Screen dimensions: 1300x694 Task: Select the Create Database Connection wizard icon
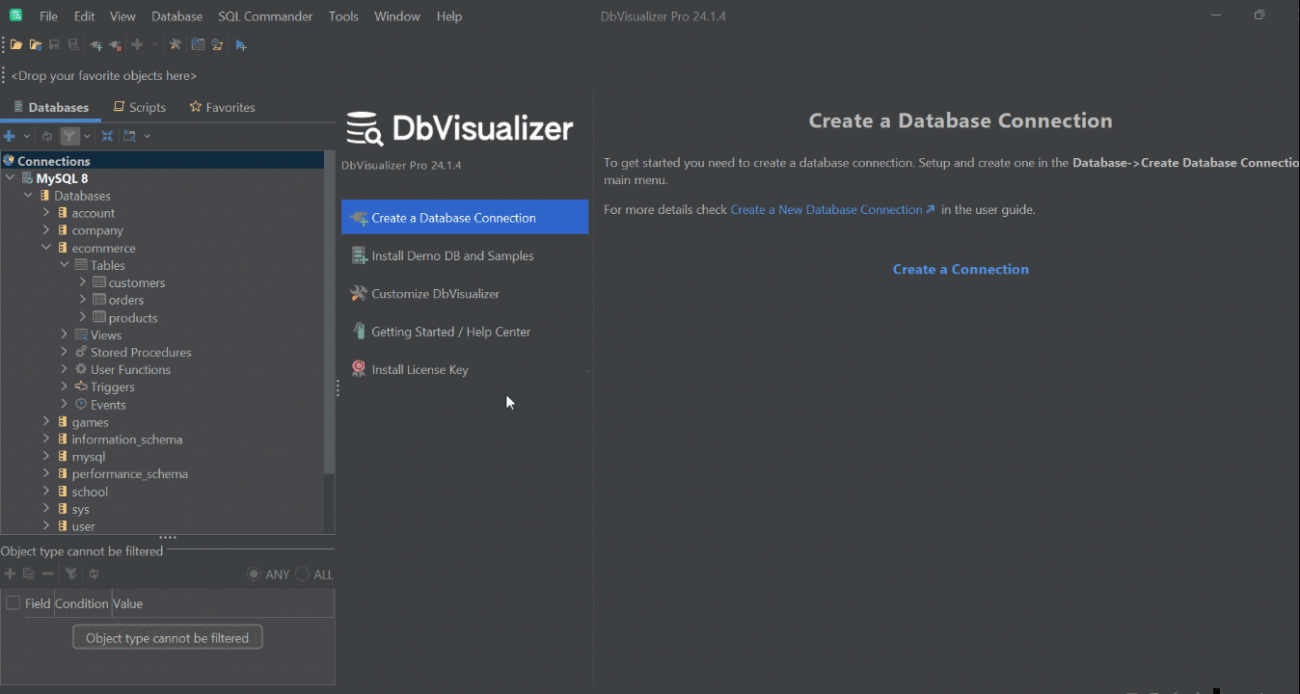tap(359, 216)
